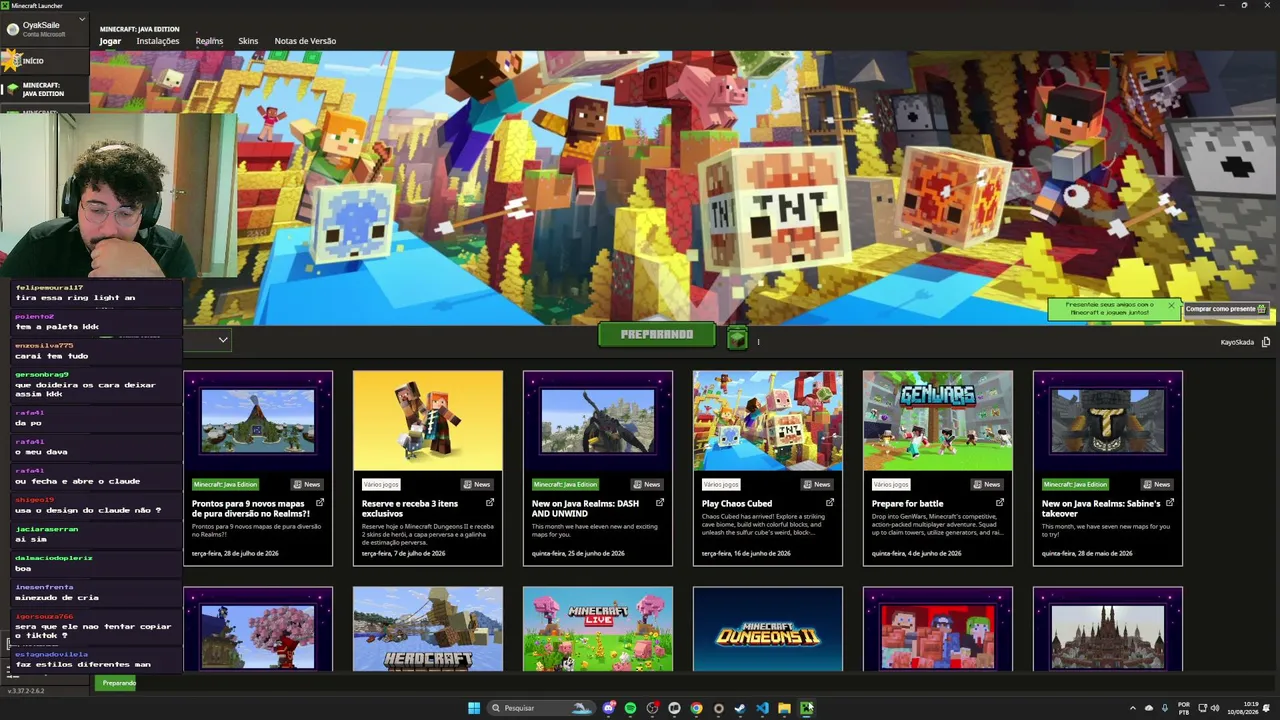Open the GenWars Prepare for battle thumbnail

[x=938, y=421]
